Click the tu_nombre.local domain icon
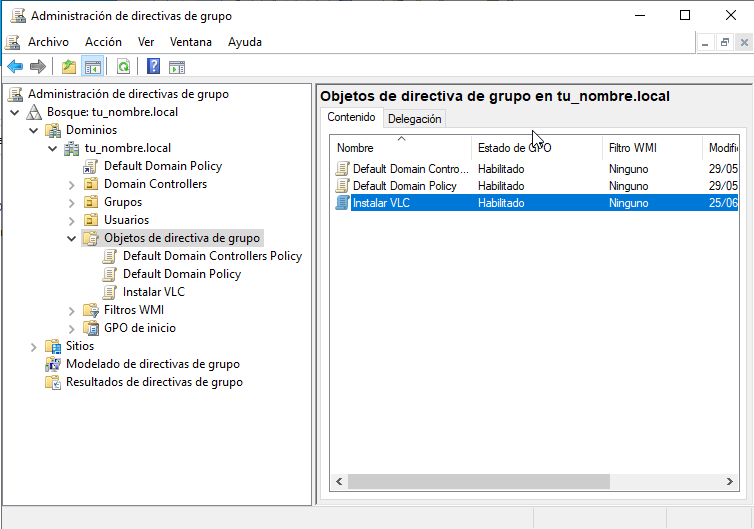754x529 pixels. coord(72,148)
